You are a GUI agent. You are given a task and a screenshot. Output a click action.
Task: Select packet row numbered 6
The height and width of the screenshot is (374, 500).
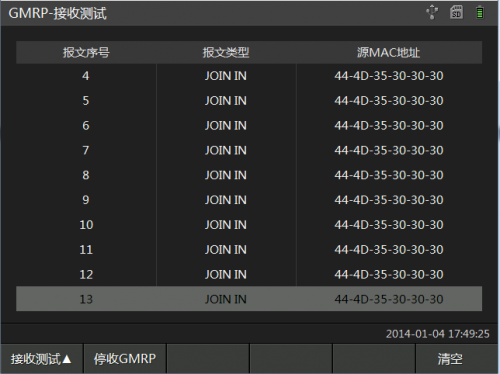(x=249, y=126)
